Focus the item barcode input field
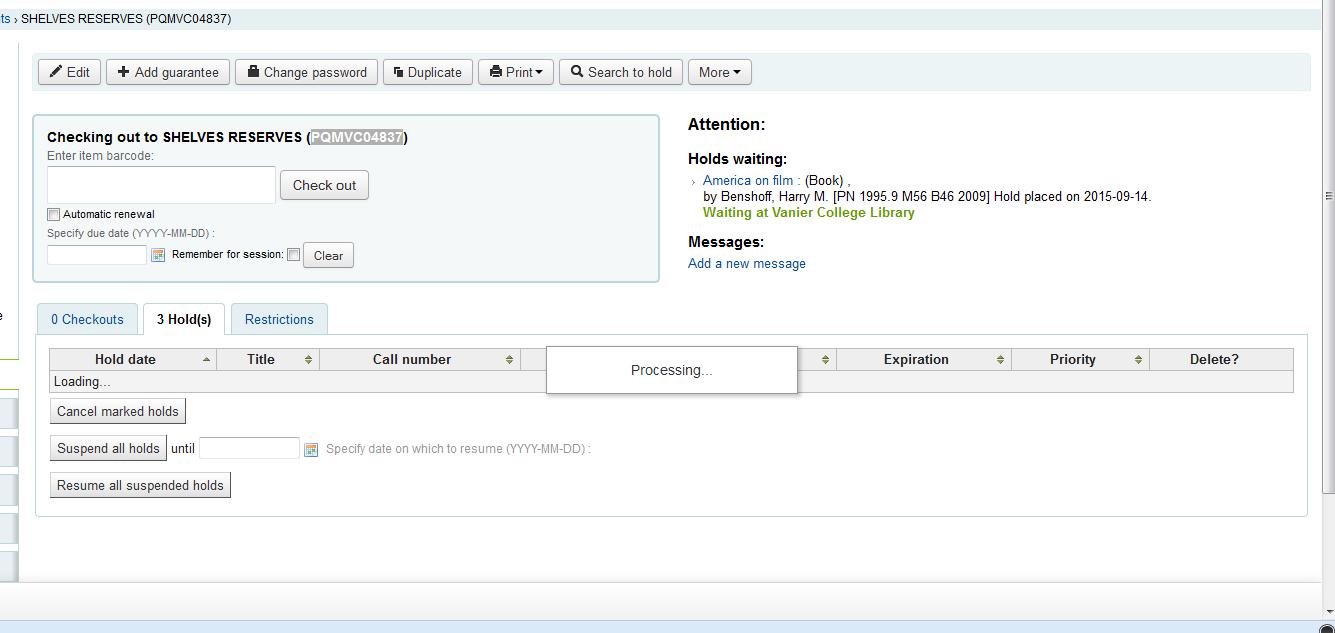The height and width of the screenshot is (633, 1335). [x=161, y=185]
